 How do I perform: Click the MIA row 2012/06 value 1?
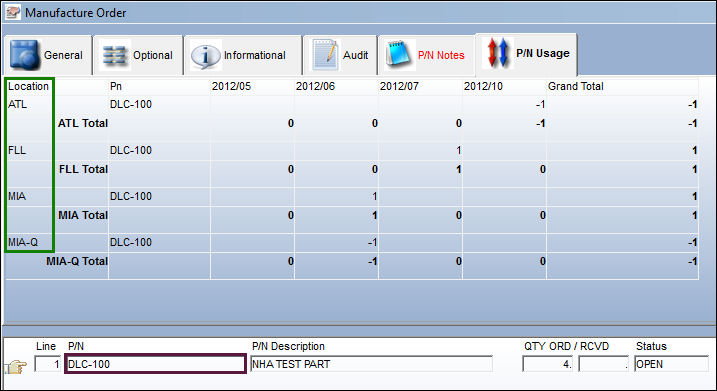[375, 197]
